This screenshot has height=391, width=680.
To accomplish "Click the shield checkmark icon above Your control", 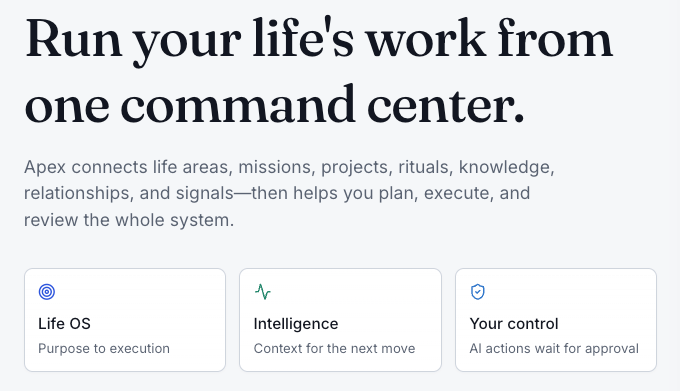I will (x=478, y=292).
